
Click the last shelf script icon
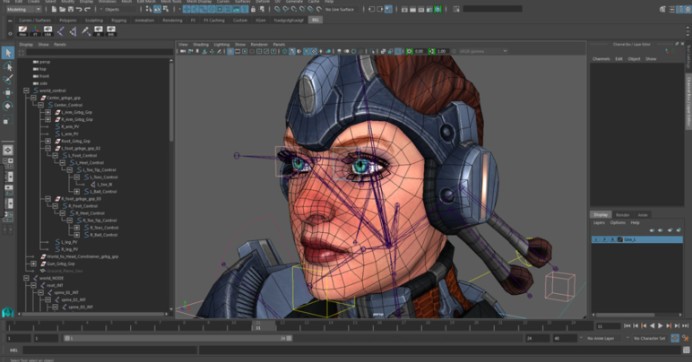111,31
